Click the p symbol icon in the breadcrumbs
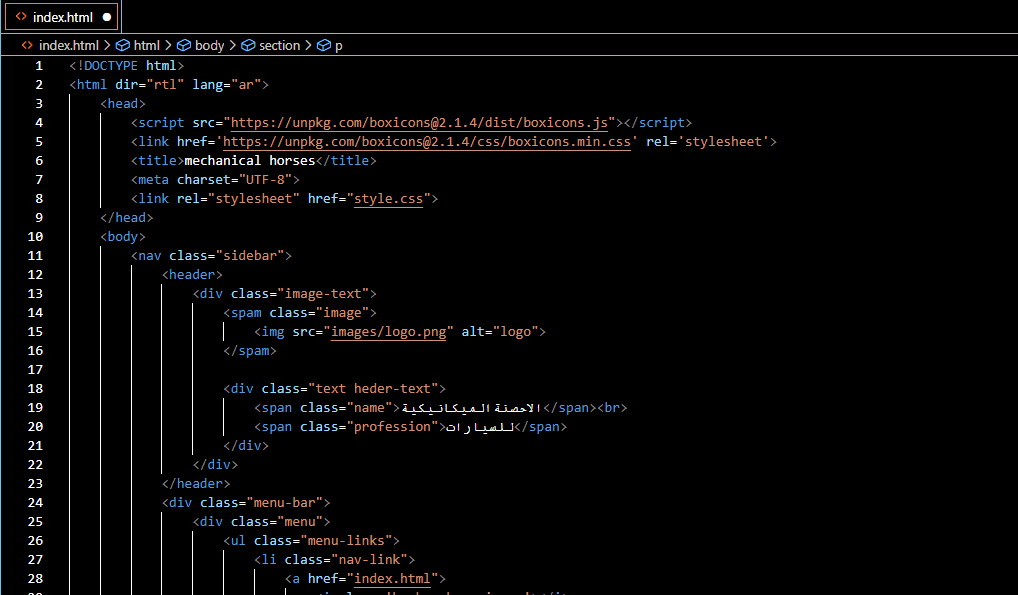This screenshot has width=1018, height=595. pyautogui.click(x=323, y=45)
